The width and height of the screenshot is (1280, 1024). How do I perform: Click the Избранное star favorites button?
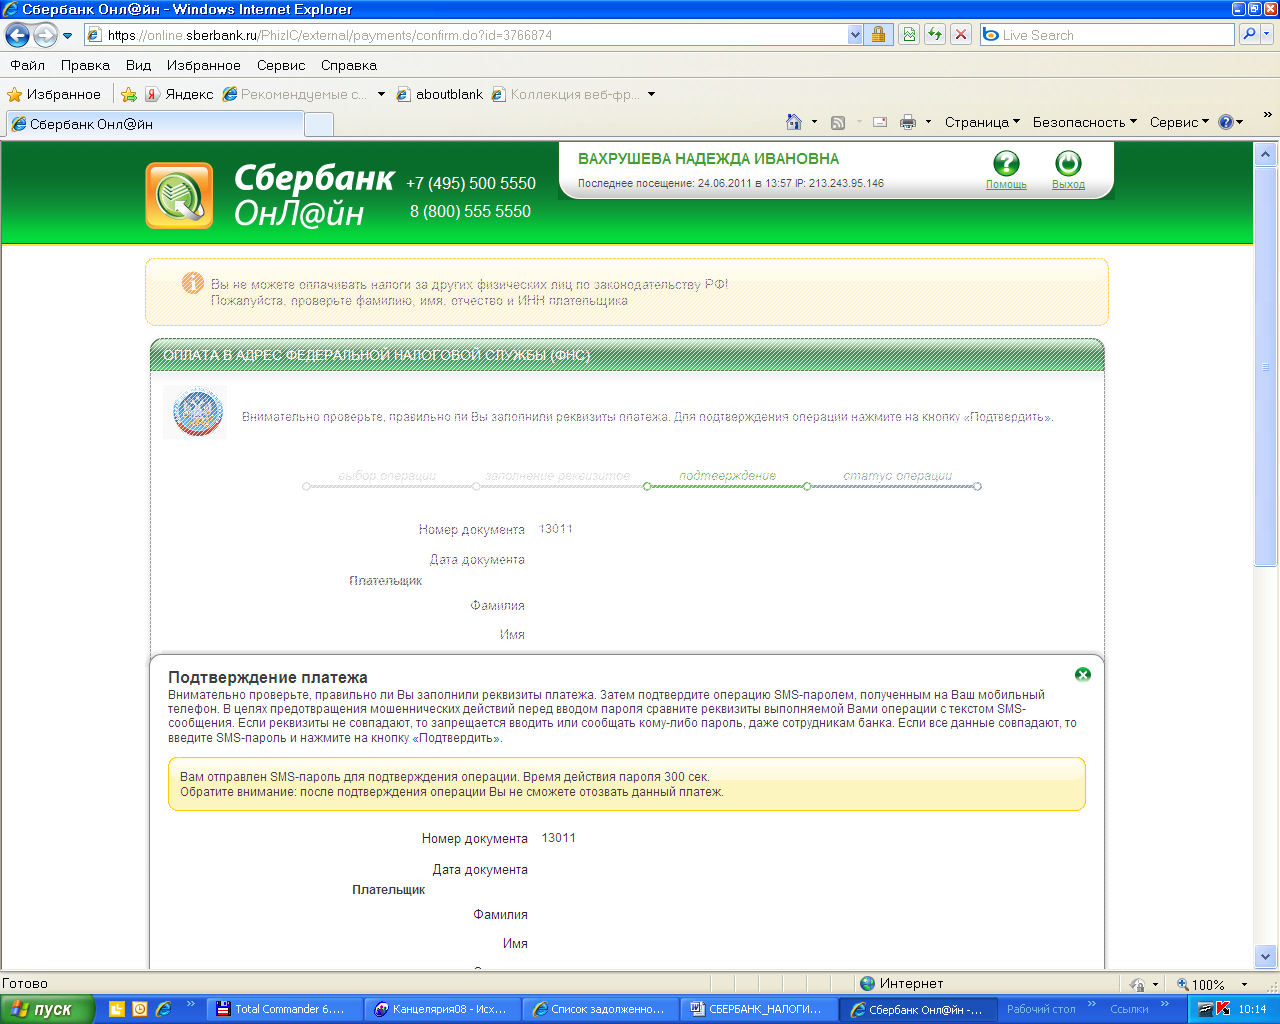(x=54, y=94)
